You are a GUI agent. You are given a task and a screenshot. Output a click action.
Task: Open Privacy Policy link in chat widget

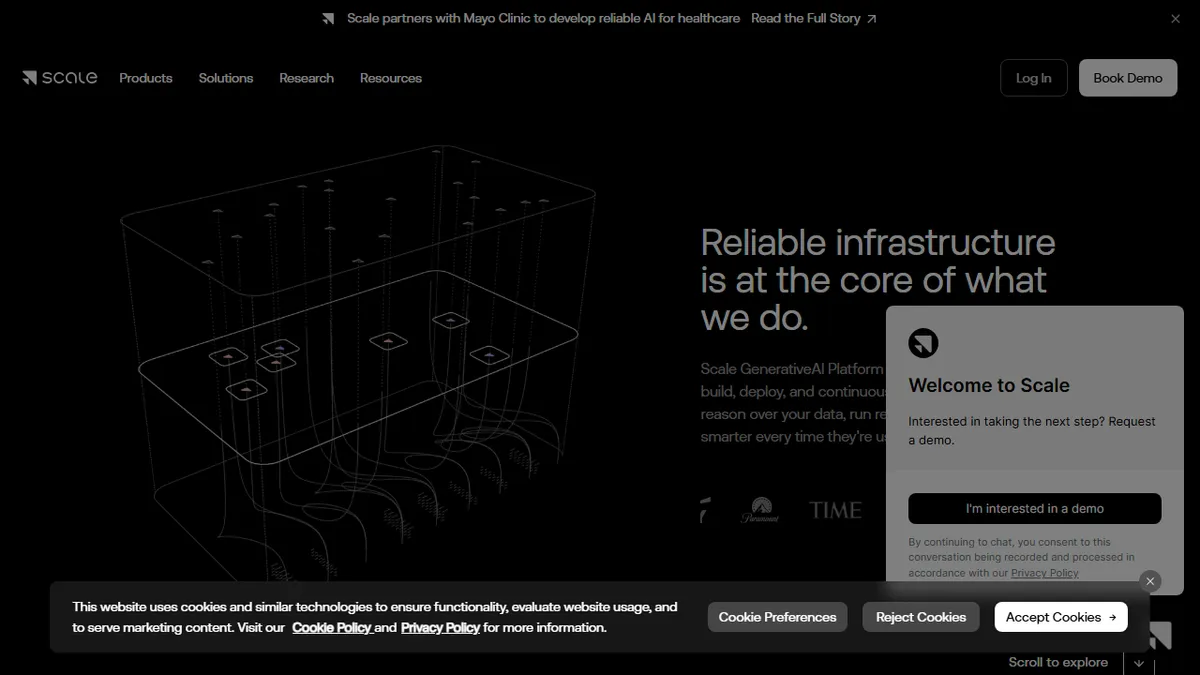pos(1045,573)
